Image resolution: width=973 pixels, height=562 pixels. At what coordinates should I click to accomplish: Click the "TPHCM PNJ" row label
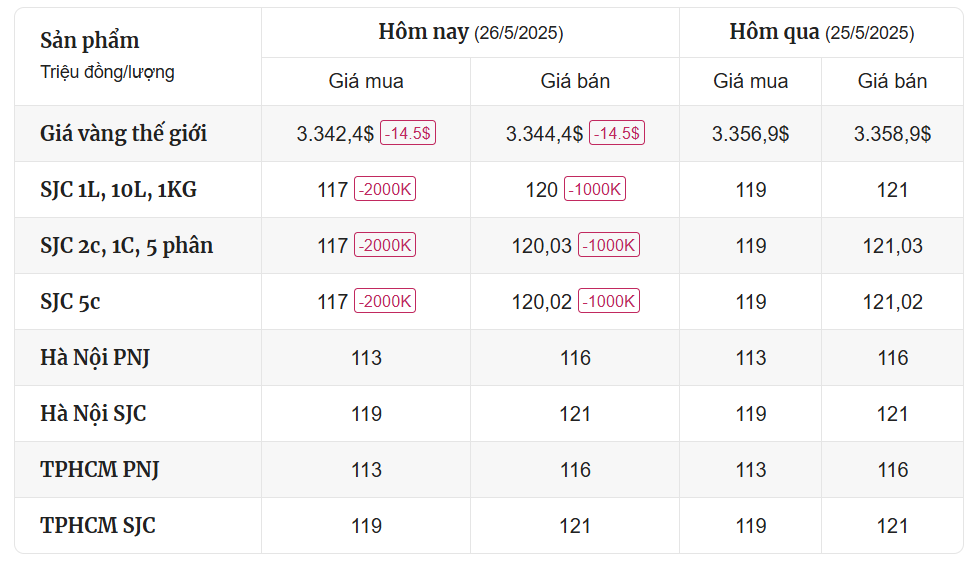tap(99, 470)
